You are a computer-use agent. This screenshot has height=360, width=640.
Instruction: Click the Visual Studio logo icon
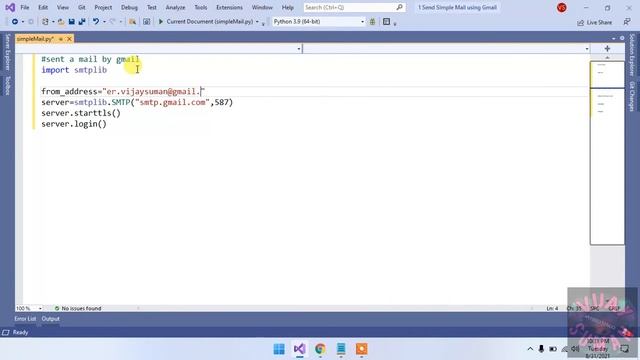coord(10,7)
